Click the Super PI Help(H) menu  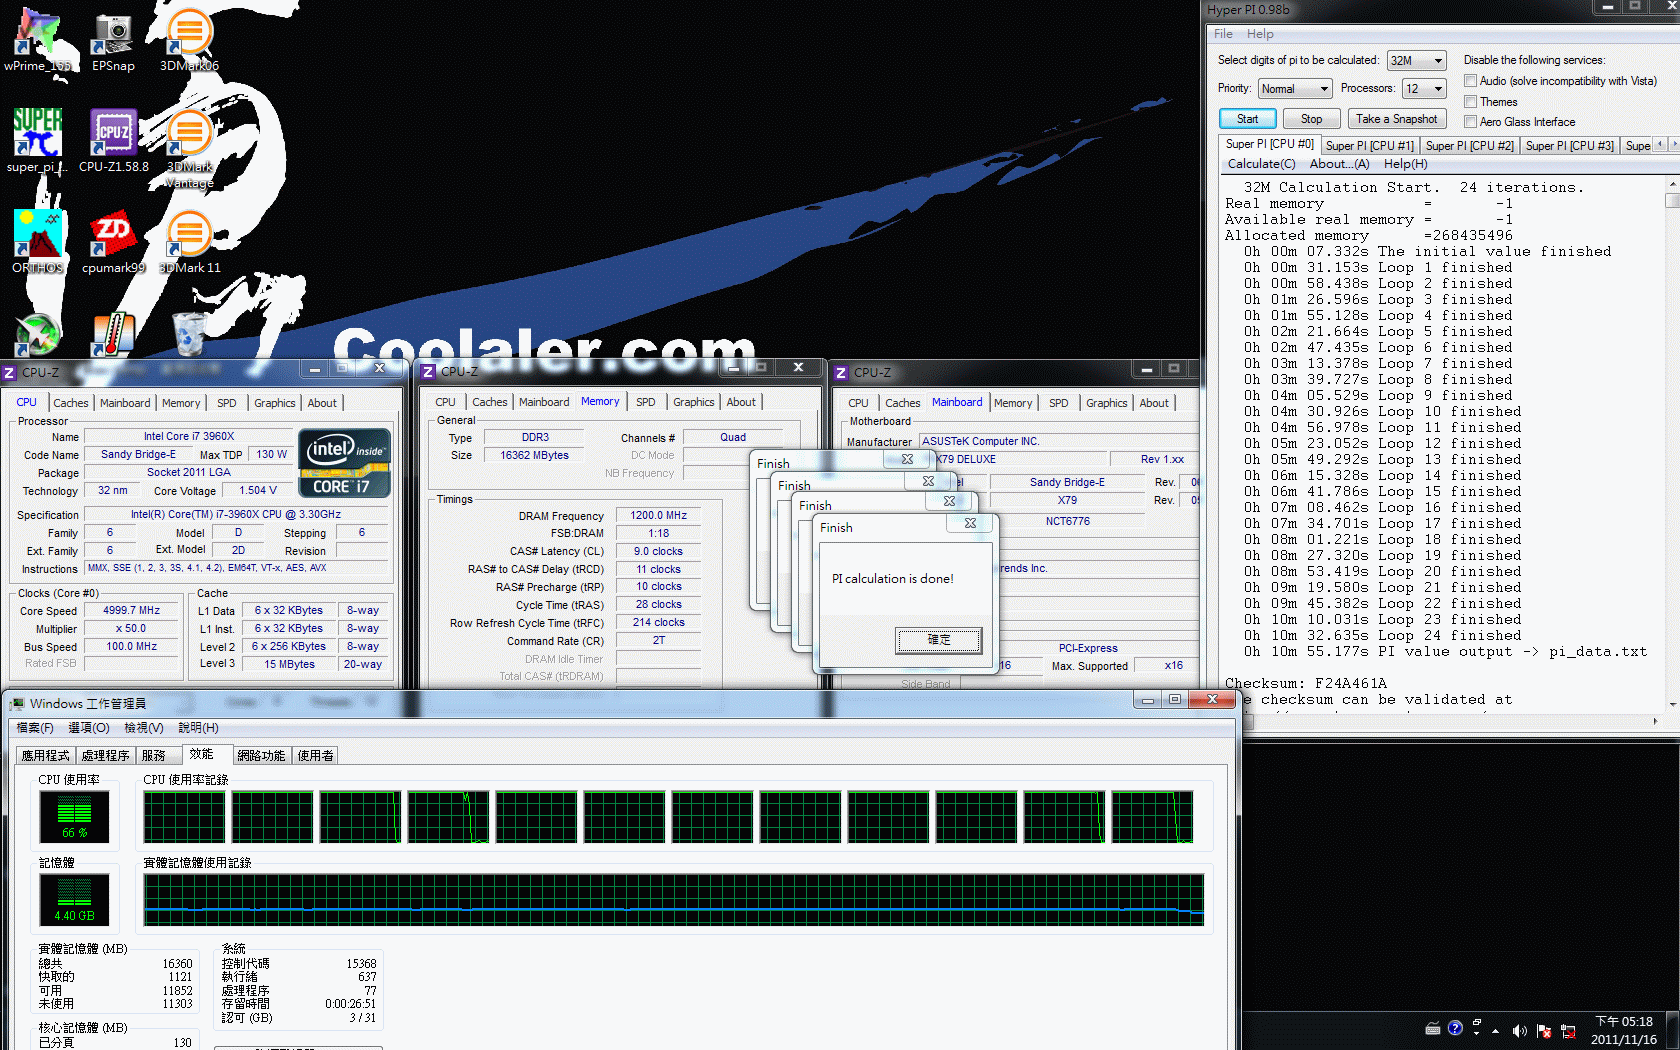point(1405,164)
